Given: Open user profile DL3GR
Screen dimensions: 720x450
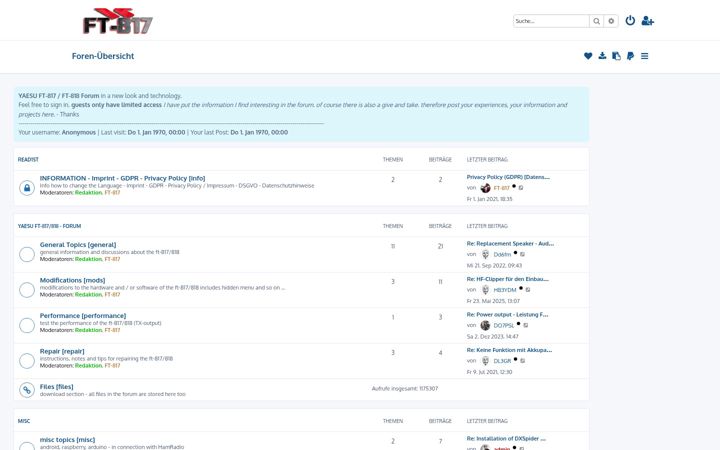Looking at the screenshot, I should click(x=502, y=361).
